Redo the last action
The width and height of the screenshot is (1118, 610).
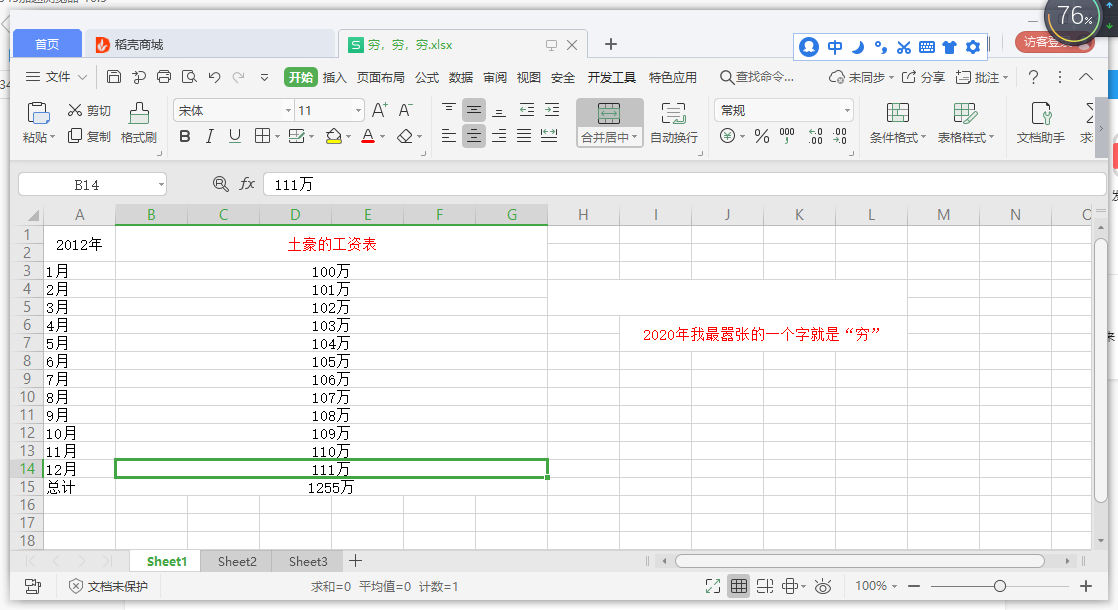click(239, 77)
